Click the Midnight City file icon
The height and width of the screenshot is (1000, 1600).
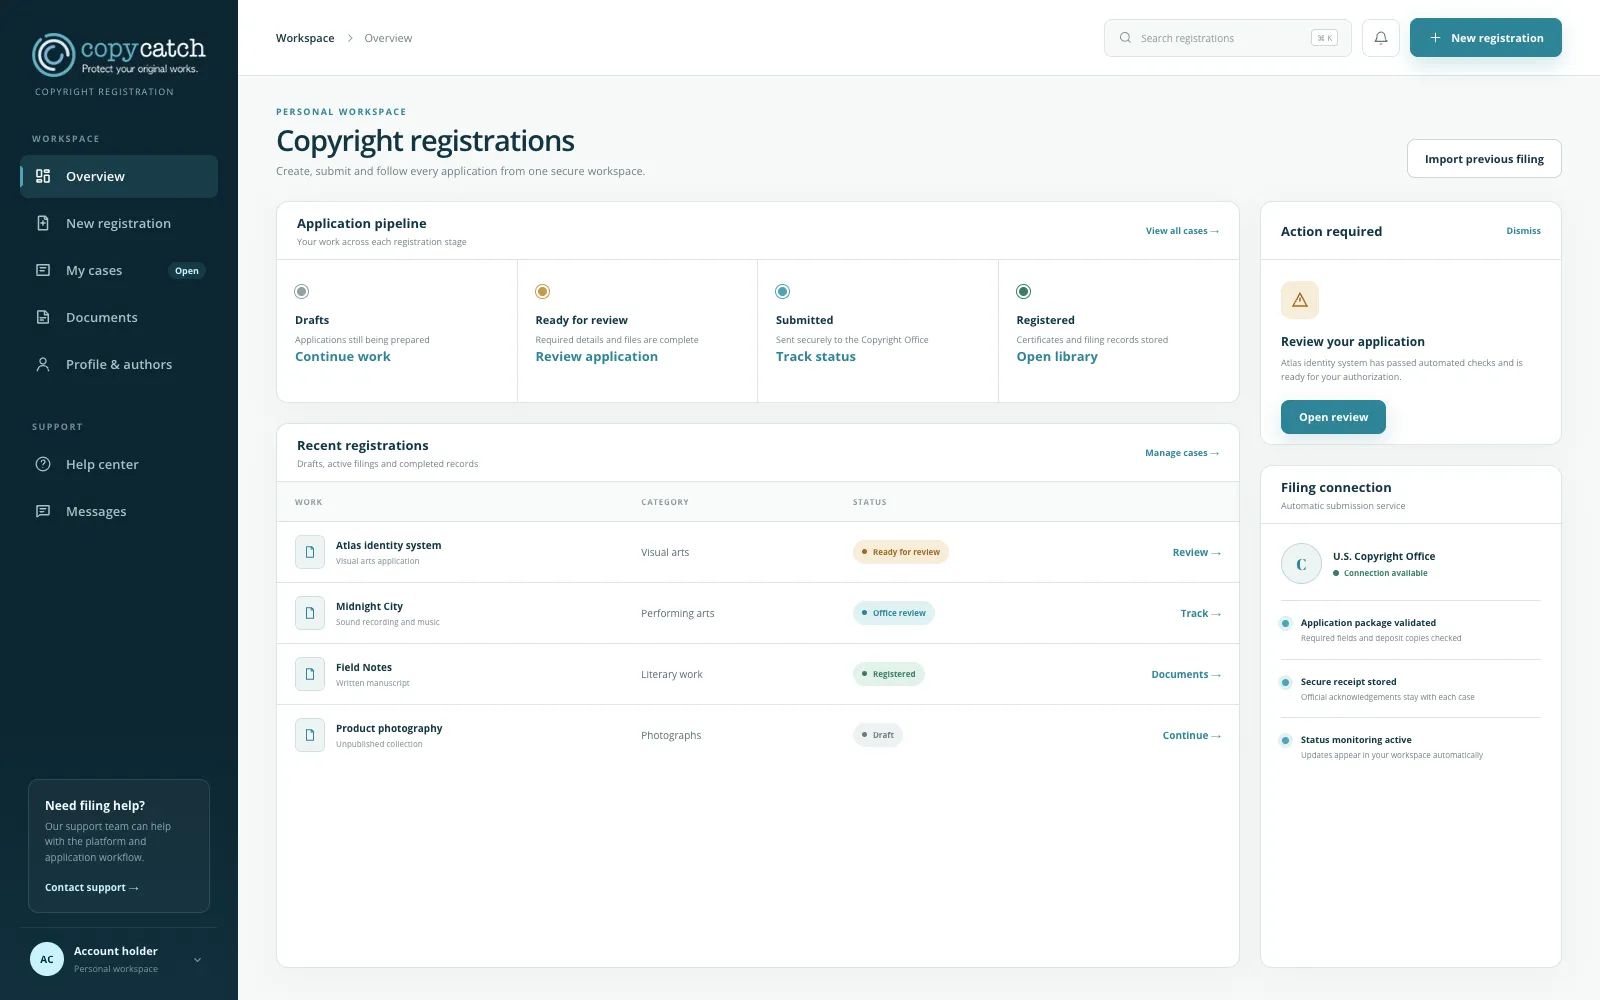point(310,613)
